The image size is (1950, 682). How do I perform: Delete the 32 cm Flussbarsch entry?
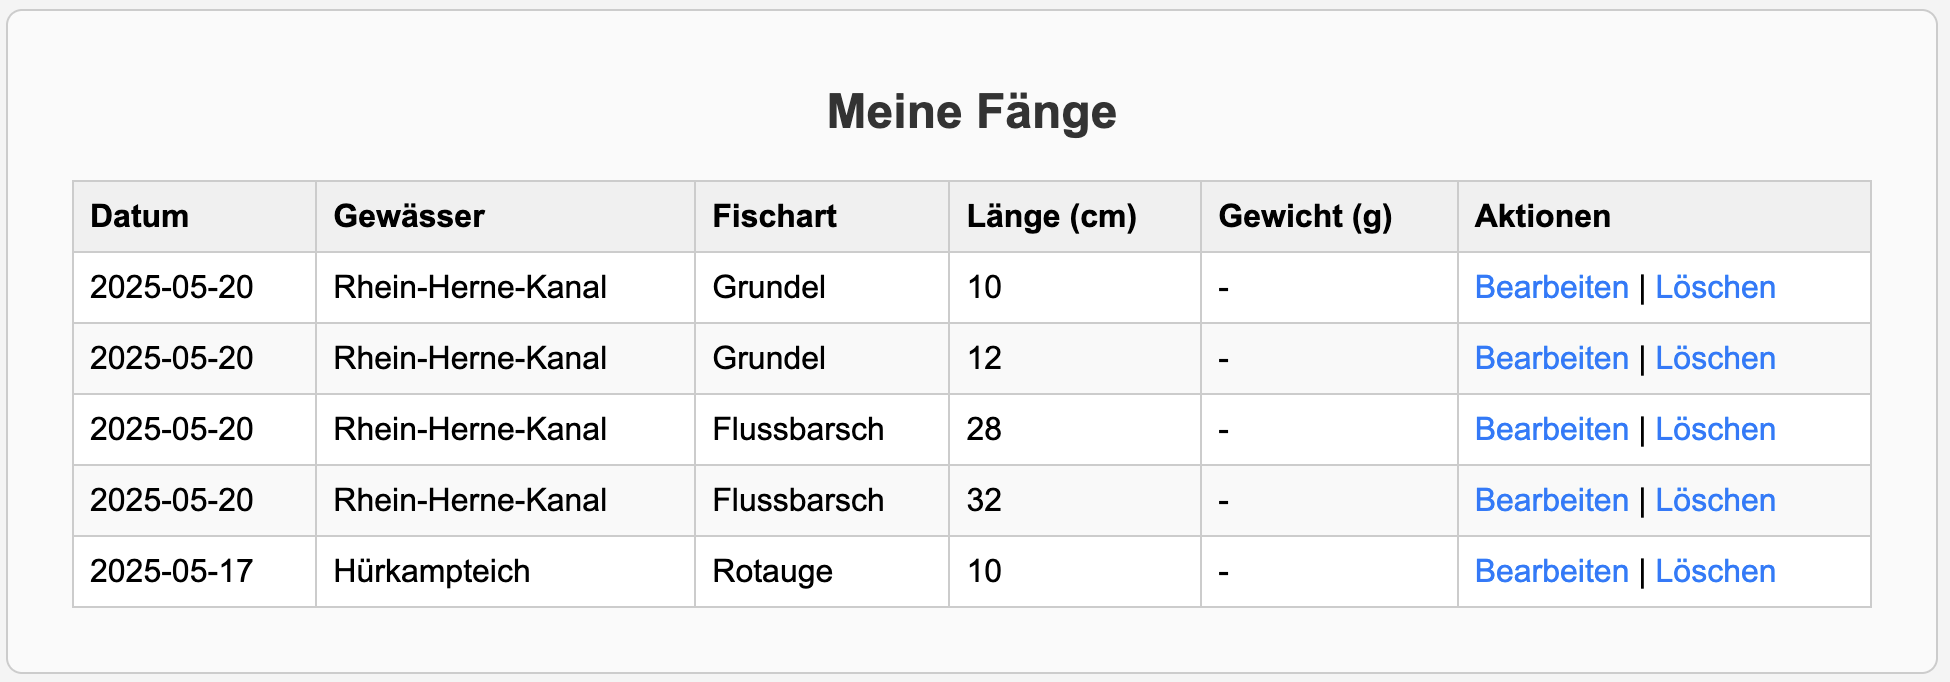[1715, 500]
